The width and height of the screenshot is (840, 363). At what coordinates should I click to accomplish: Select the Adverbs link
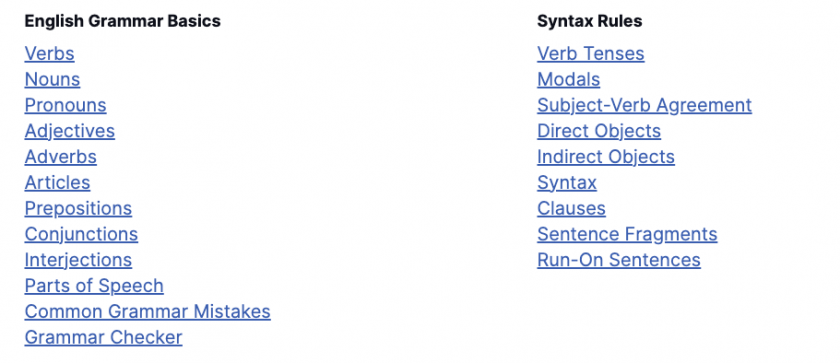(x=61, y=157)
